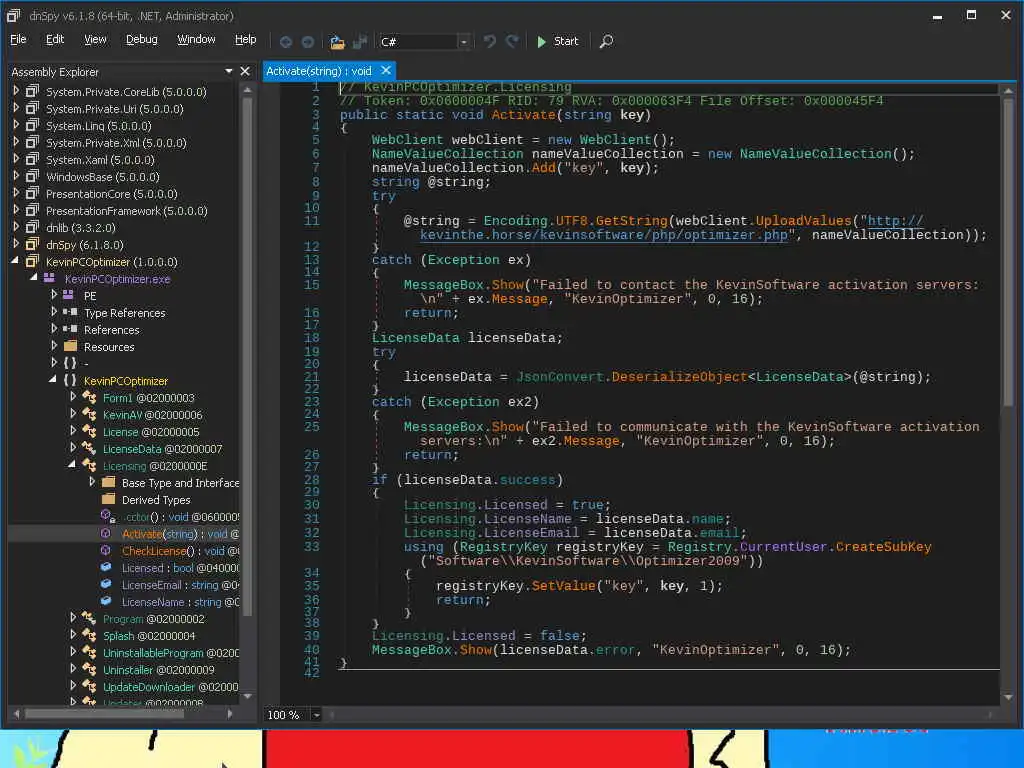The height and width of the screenshot is (768, 1024).
Task: Collapse the KevinPCOptimizer (1.0.0.0) assembly
Action: click(16, 261)
